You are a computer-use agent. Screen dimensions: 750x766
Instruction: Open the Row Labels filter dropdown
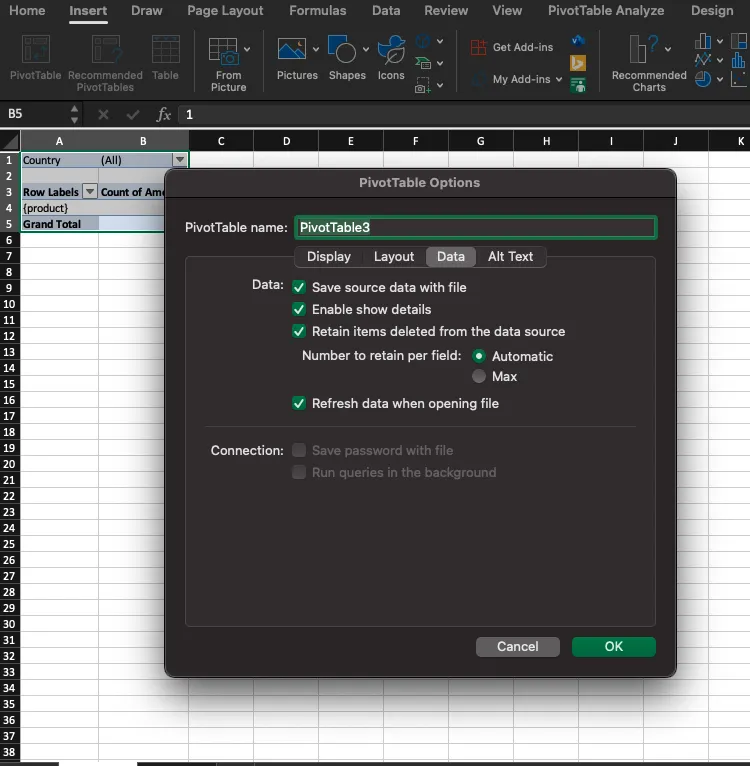(x=90, y=192)
